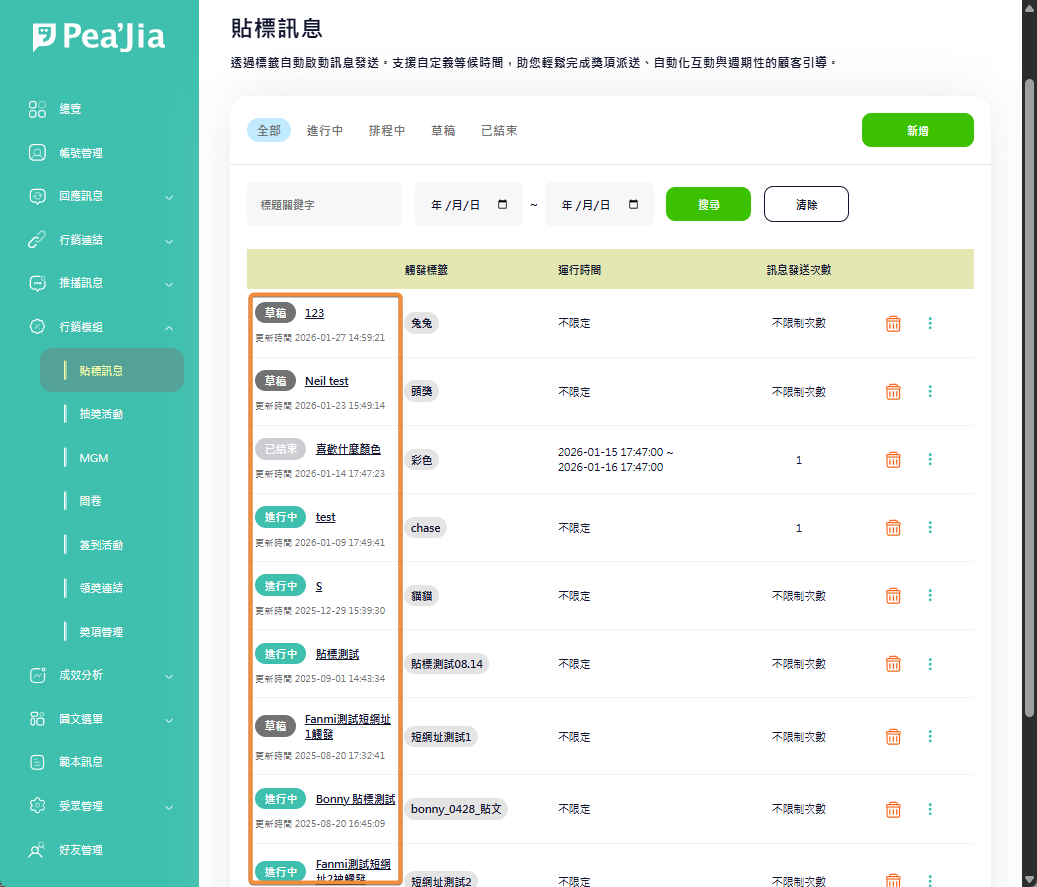Expand the 回應訊息 sidebar menu
1037x887 pixels.
click(168, 197)
